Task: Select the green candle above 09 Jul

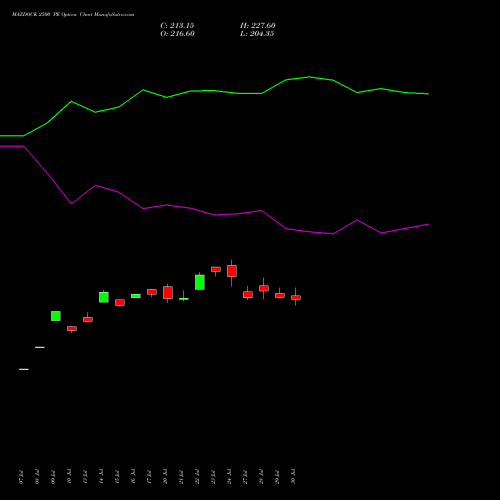Action: click(56, 316)
